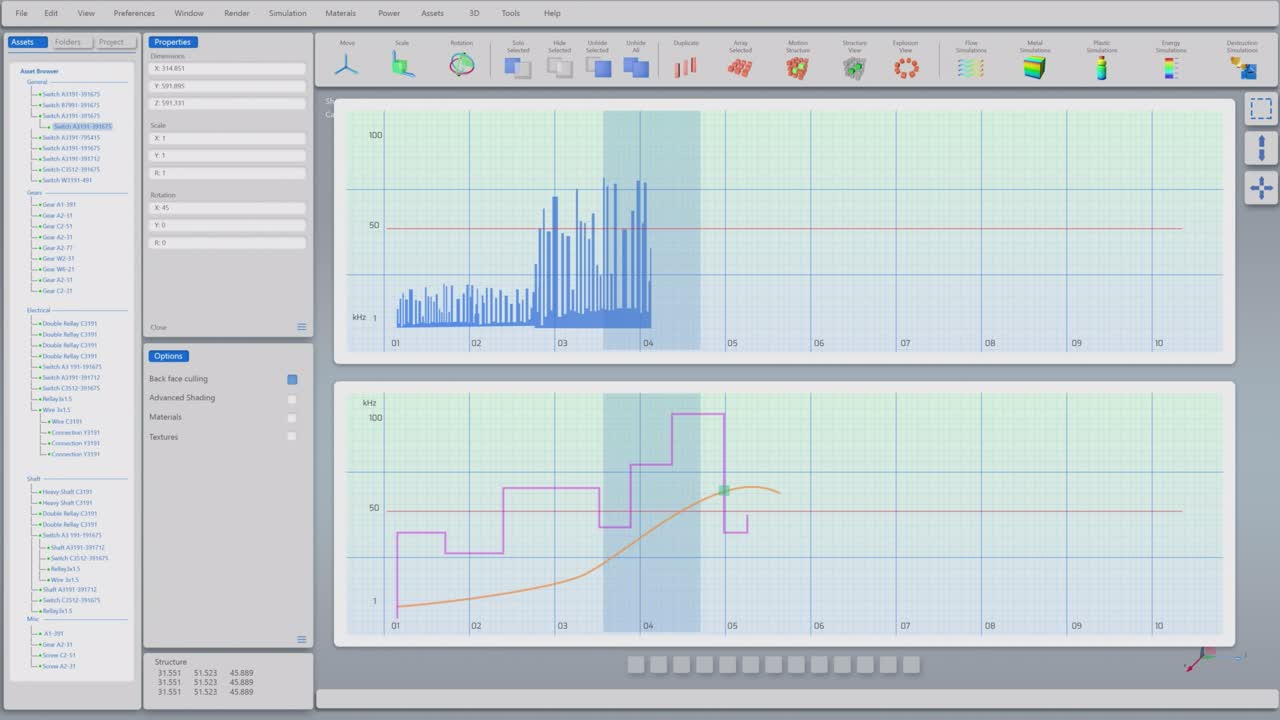The width and height of the screenshot is (1280, 720).
Task: Enable the Textures option
Action: pos(292,437)
